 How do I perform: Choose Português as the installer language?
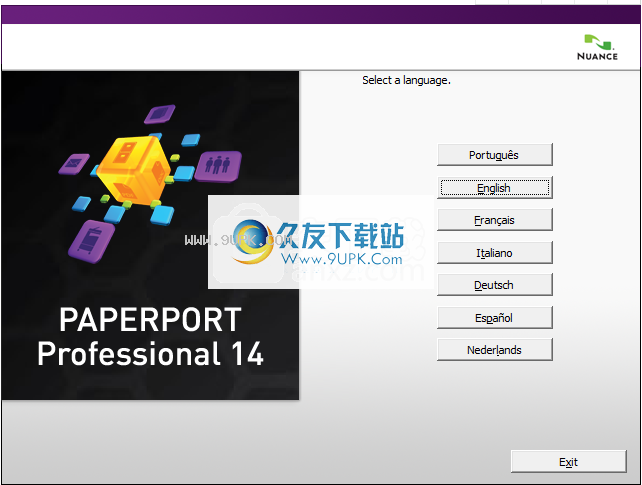pos(495,155)
